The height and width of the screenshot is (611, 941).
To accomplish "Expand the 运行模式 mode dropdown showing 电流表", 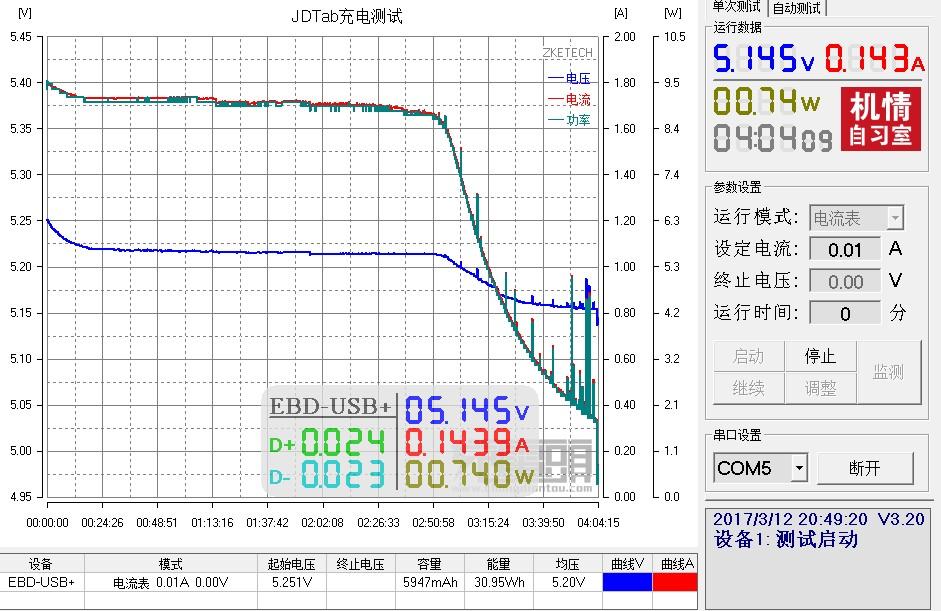I will point(855,217).
